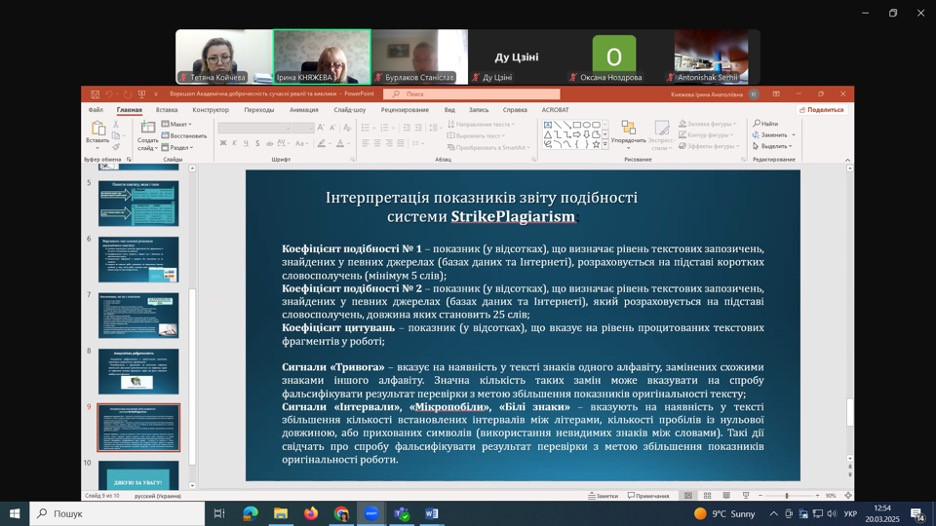Click the text highlight color marker

pyautogui.click(x=322, y=143)
